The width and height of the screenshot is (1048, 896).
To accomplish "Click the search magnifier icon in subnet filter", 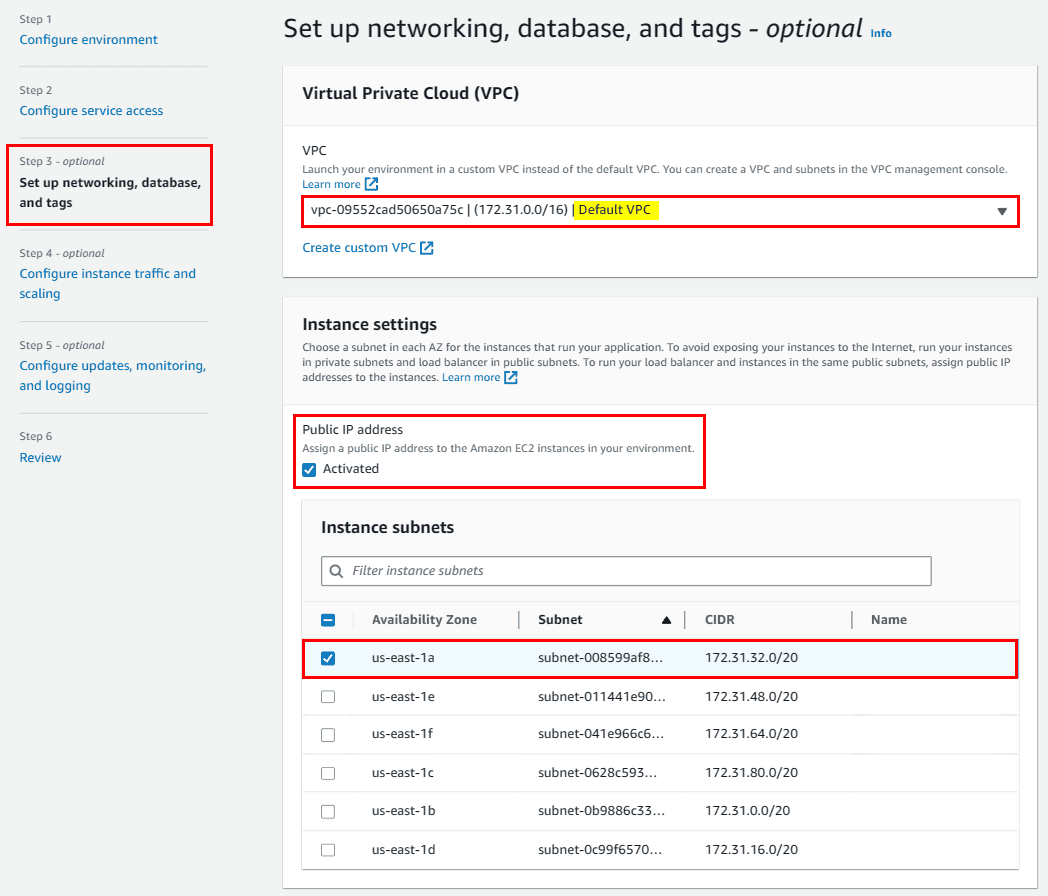I will pos(335,571).
